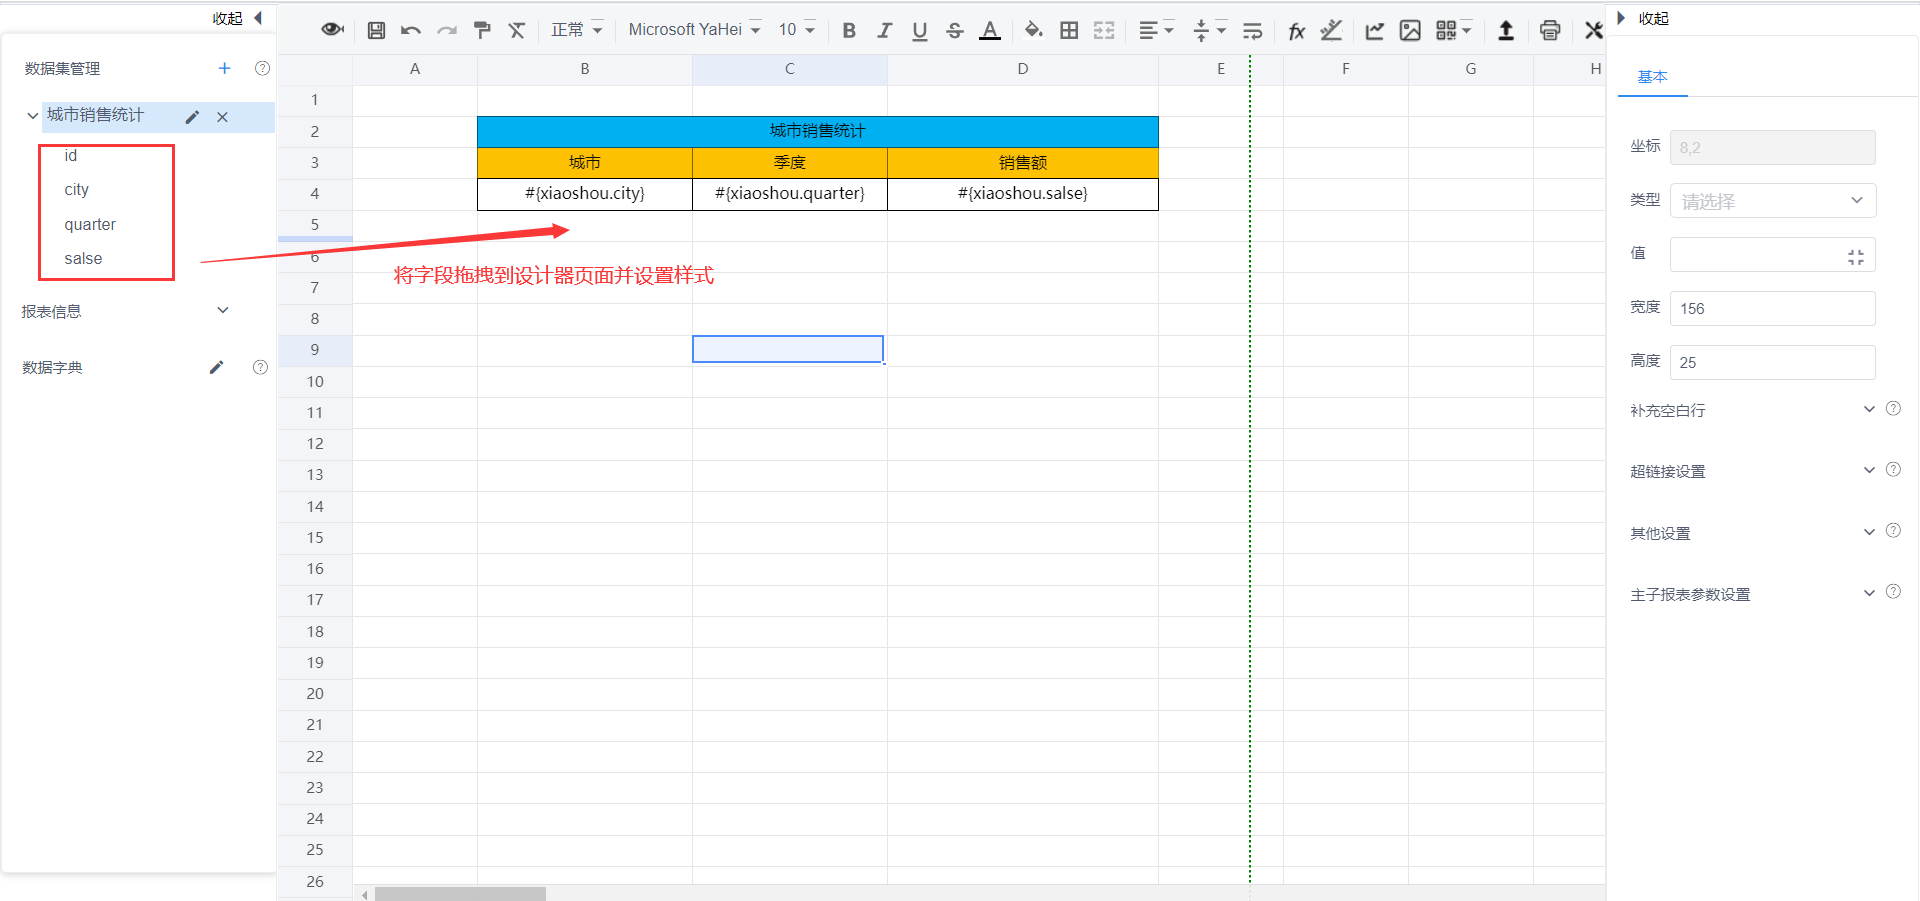Image resolution: width=1920 pixels, height=901 pixels.
Task: Clear cell formatting
Action: [x=517, y=30]
